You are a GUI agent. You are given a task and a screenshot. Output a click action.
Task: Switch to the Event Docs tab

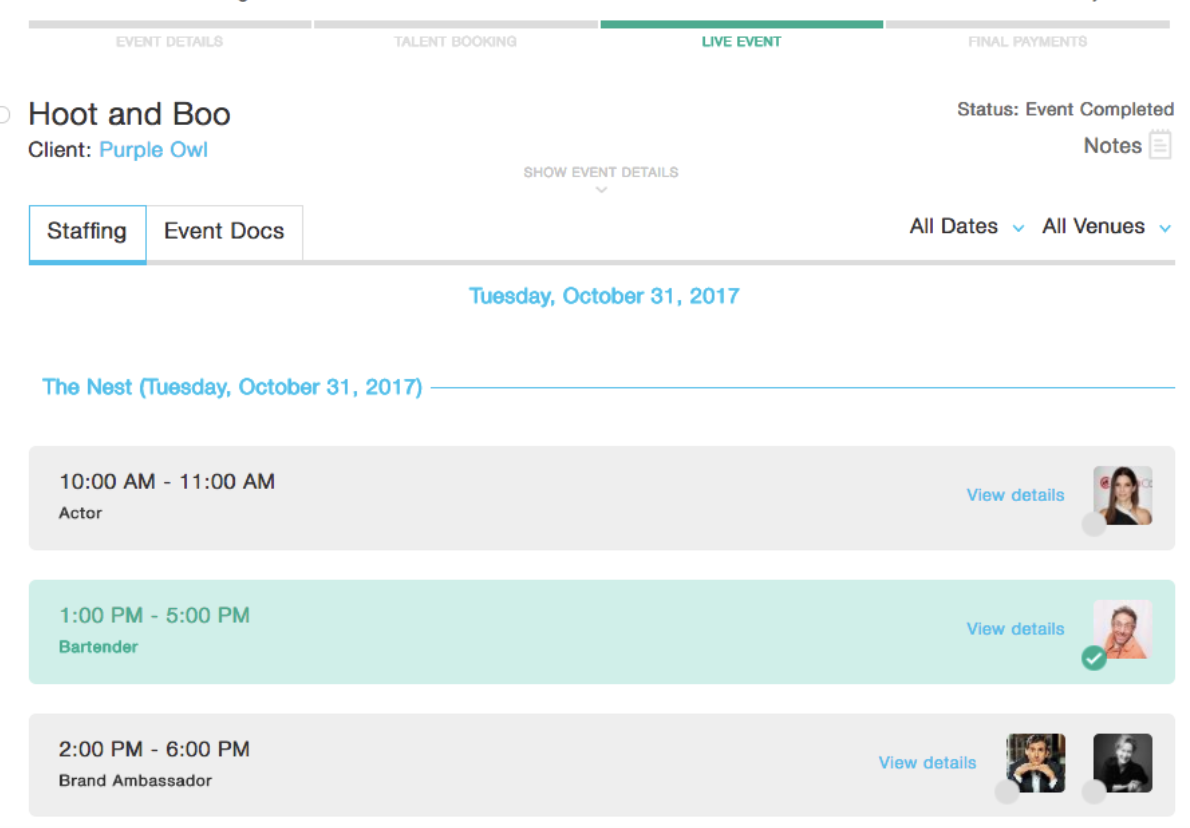(224, 232)
